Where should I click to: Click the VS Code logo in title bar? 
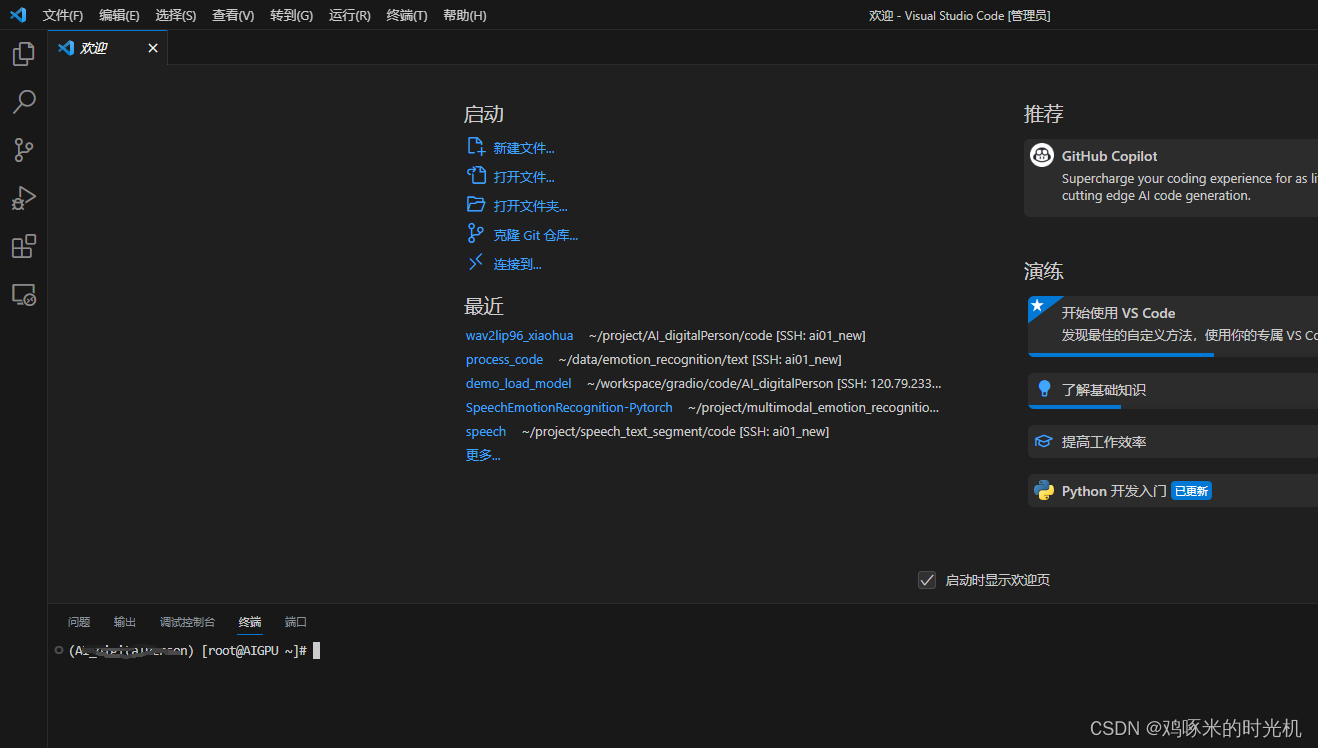17,15
